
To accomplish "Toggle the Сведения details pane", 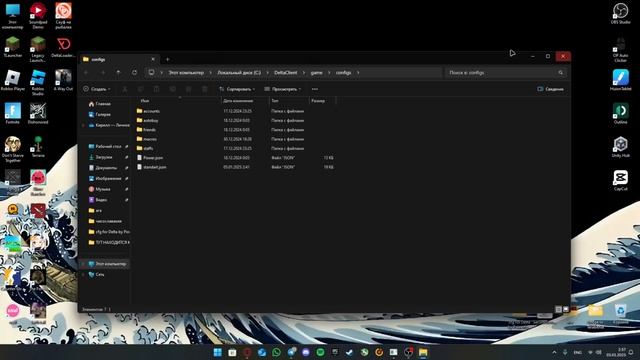I will tap(550, 89).
